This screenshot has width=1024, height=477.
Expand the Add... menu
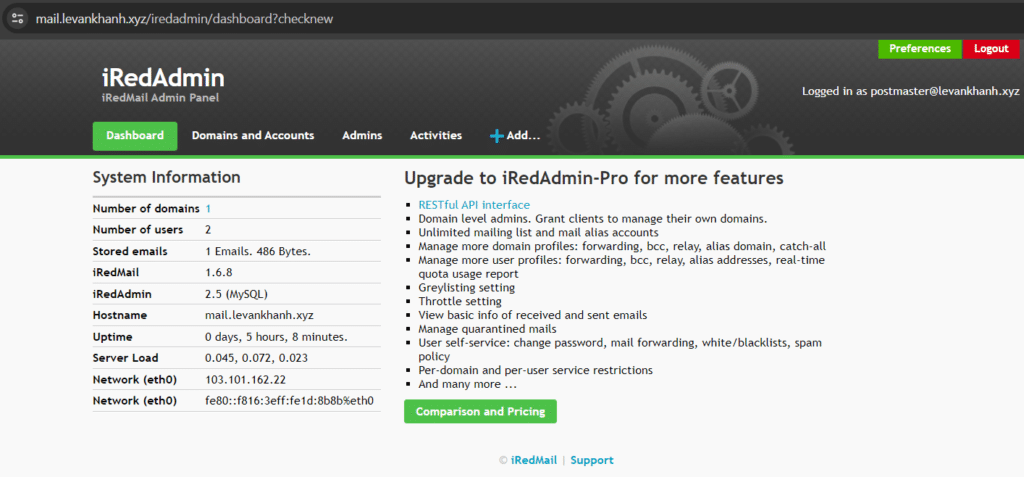point(523,136)
